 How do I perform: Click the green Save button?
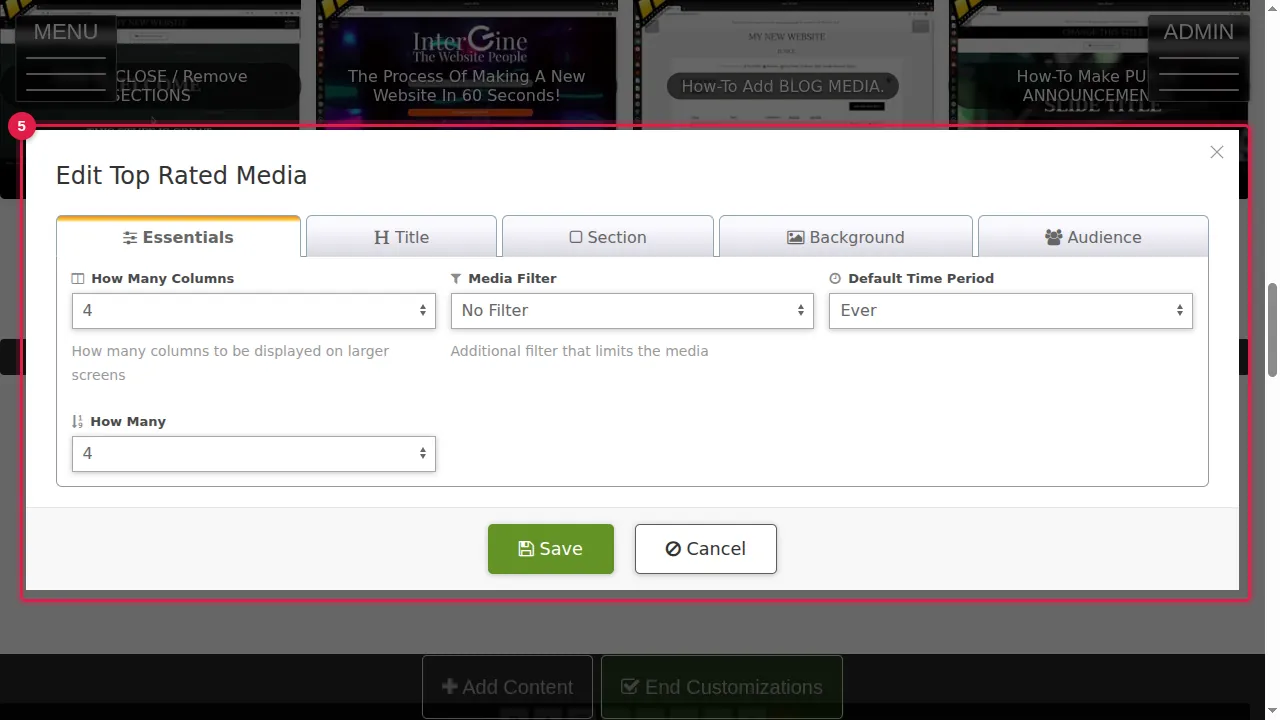[551, 549]
